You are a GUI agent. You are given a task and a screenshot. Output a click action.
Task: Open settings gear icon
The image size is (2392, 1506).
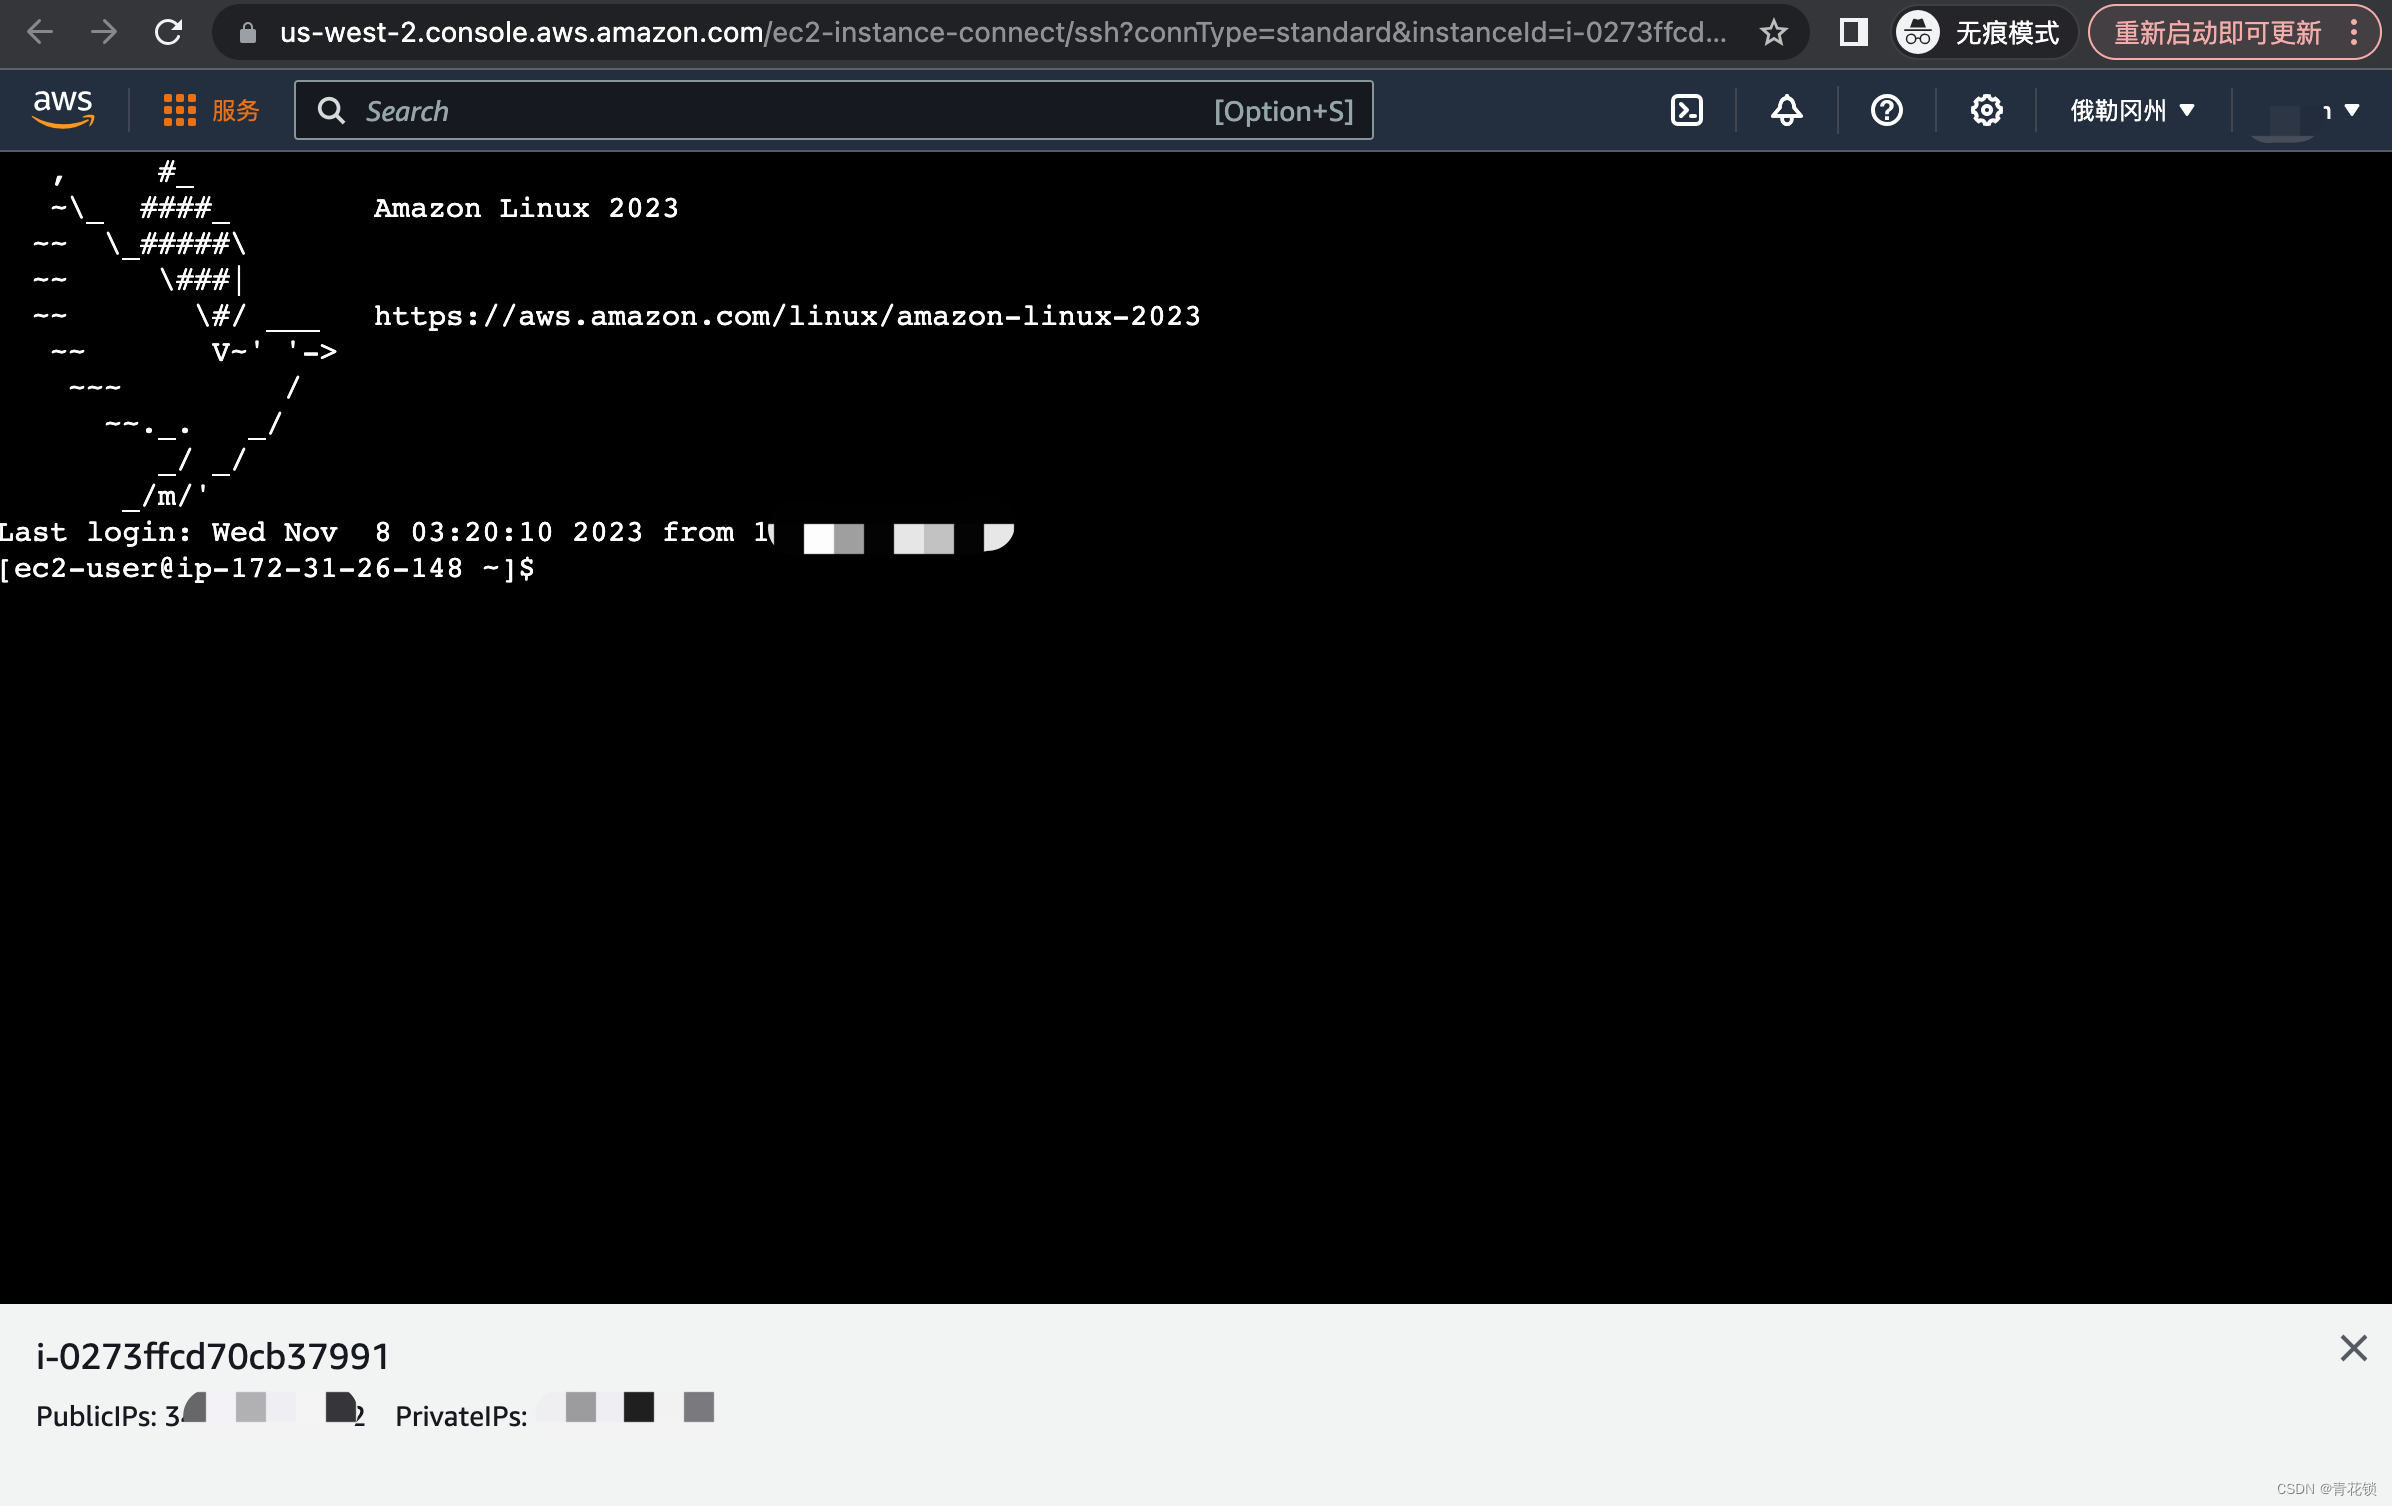pyautogui.click(x=1986, y=110)
